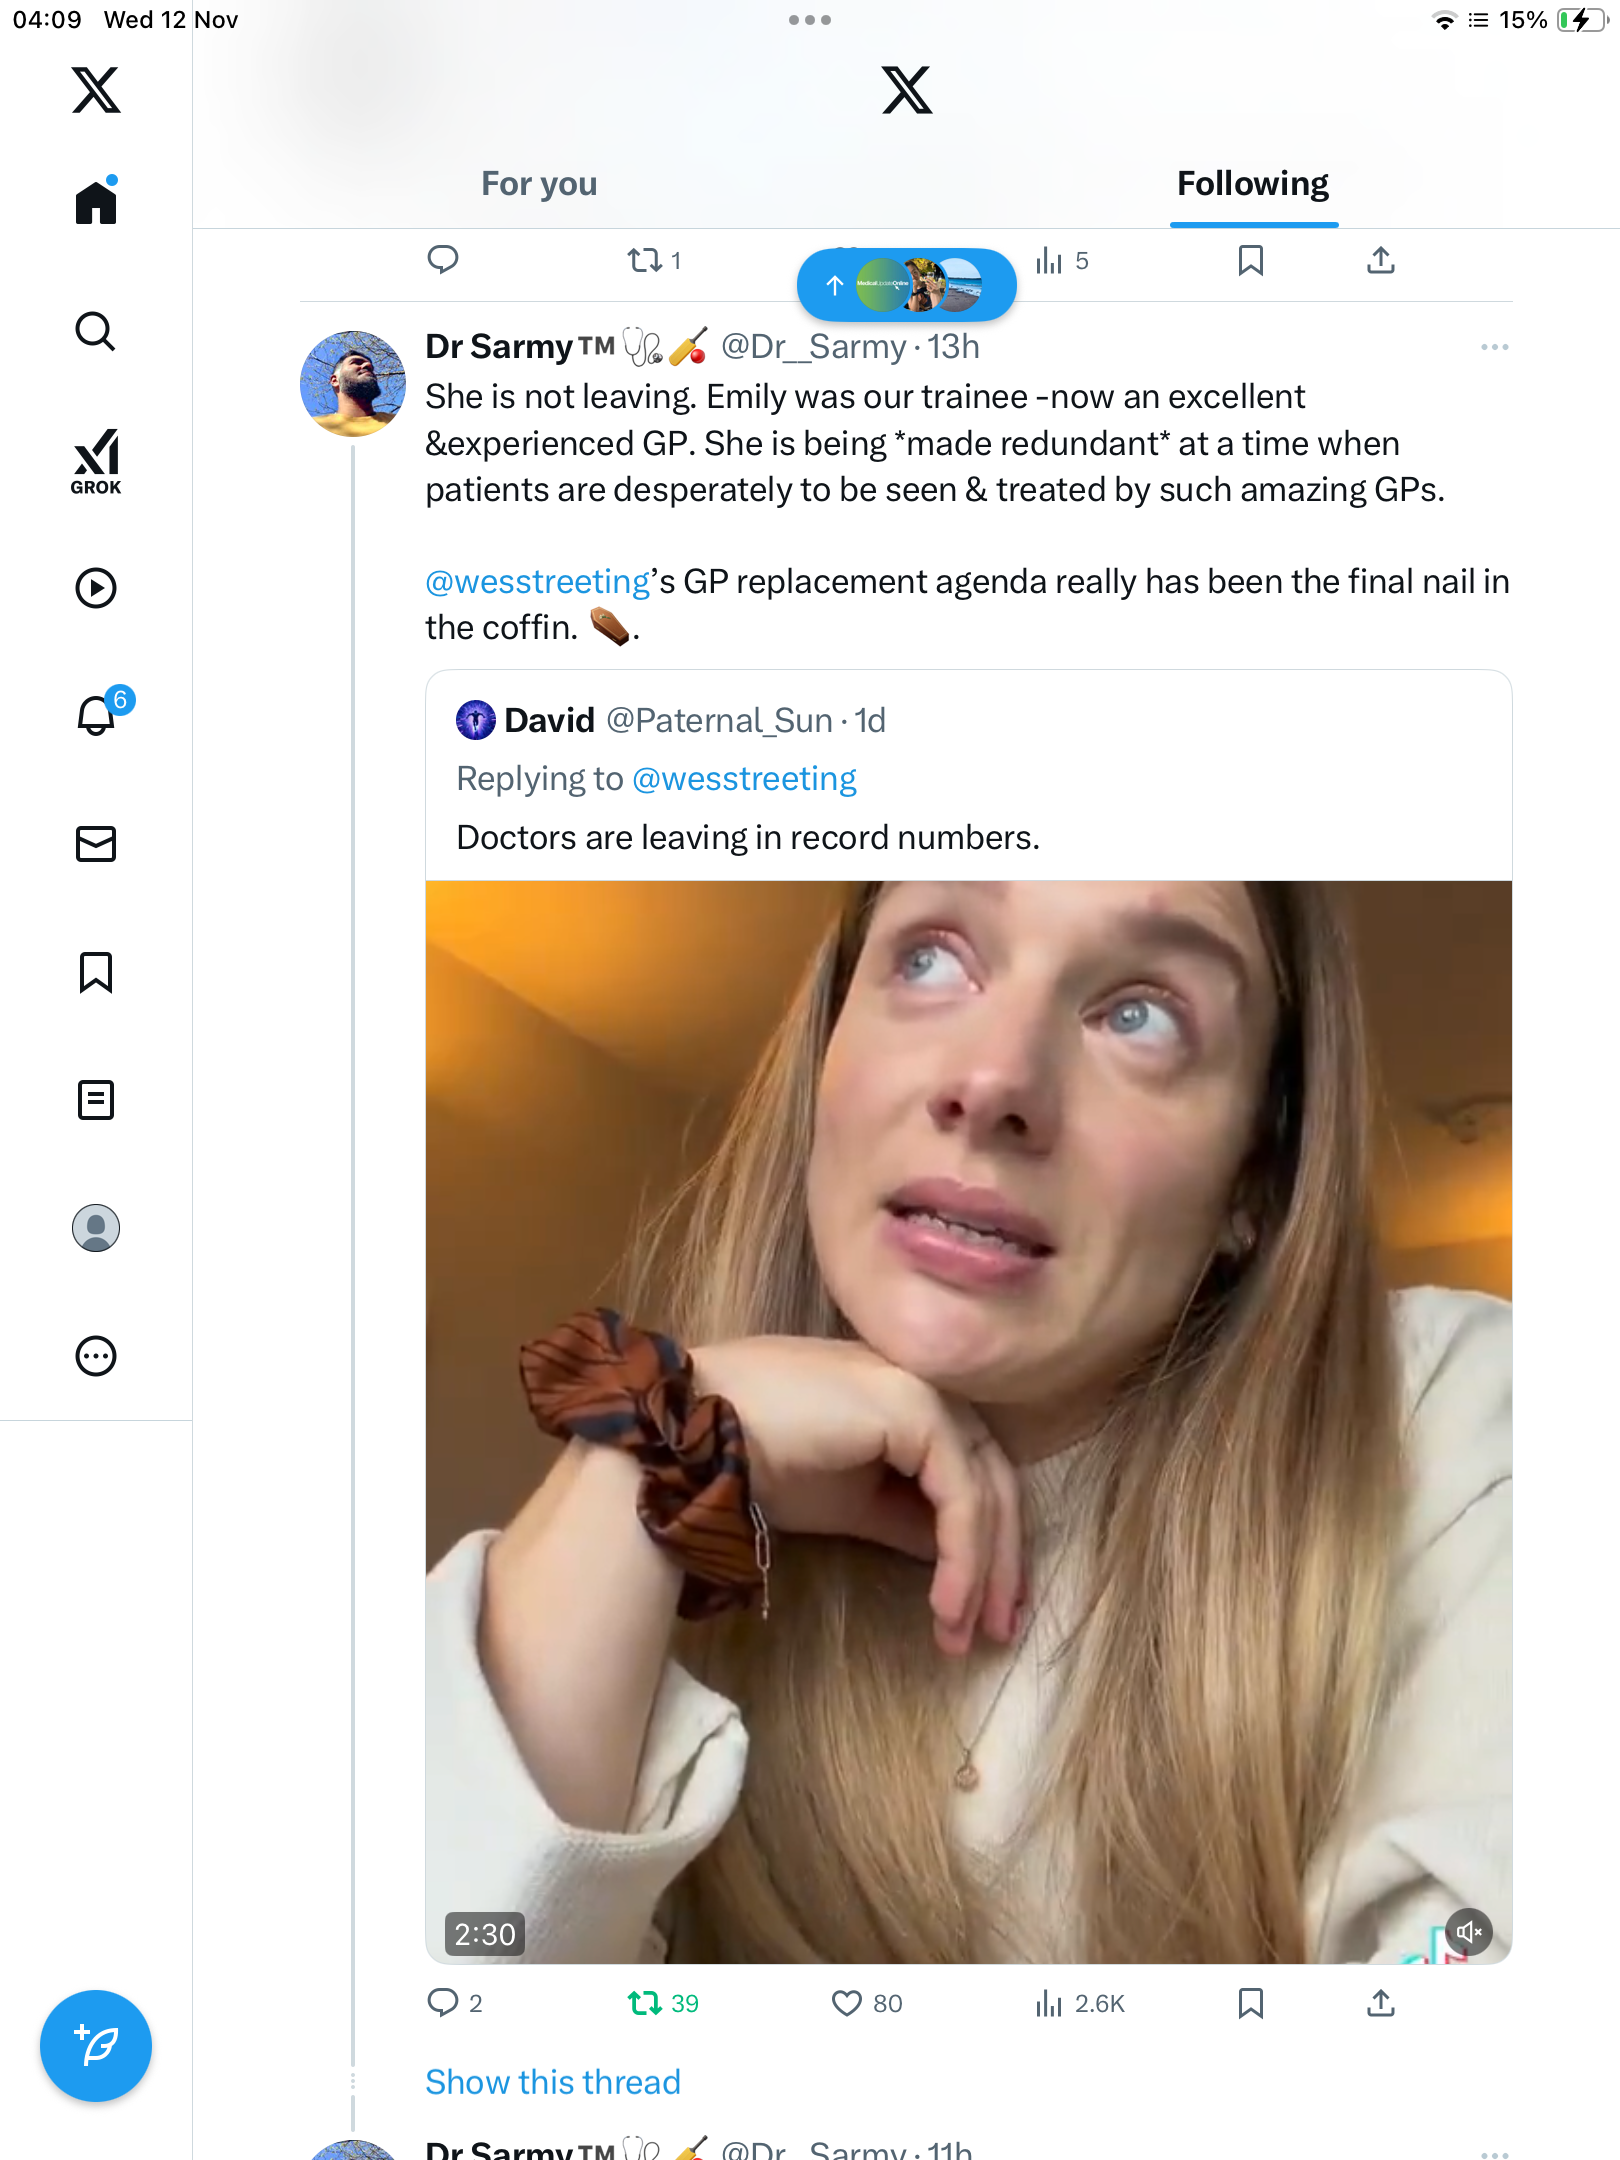Show this thread
The image size is (1620, 2160).
tap(552, 2082)
